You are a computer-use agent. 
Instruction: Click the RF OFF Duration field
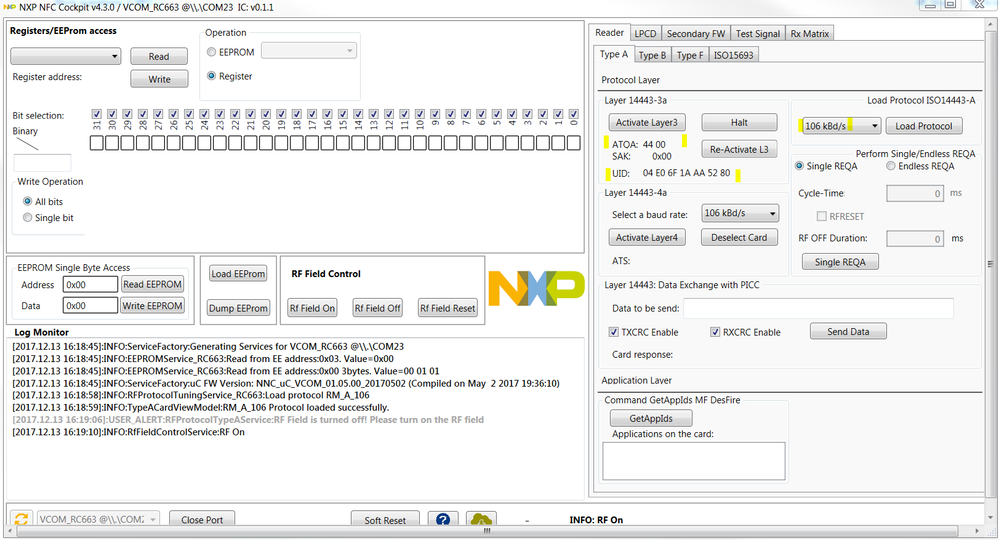pyautogui.click(x=915, y=239)
